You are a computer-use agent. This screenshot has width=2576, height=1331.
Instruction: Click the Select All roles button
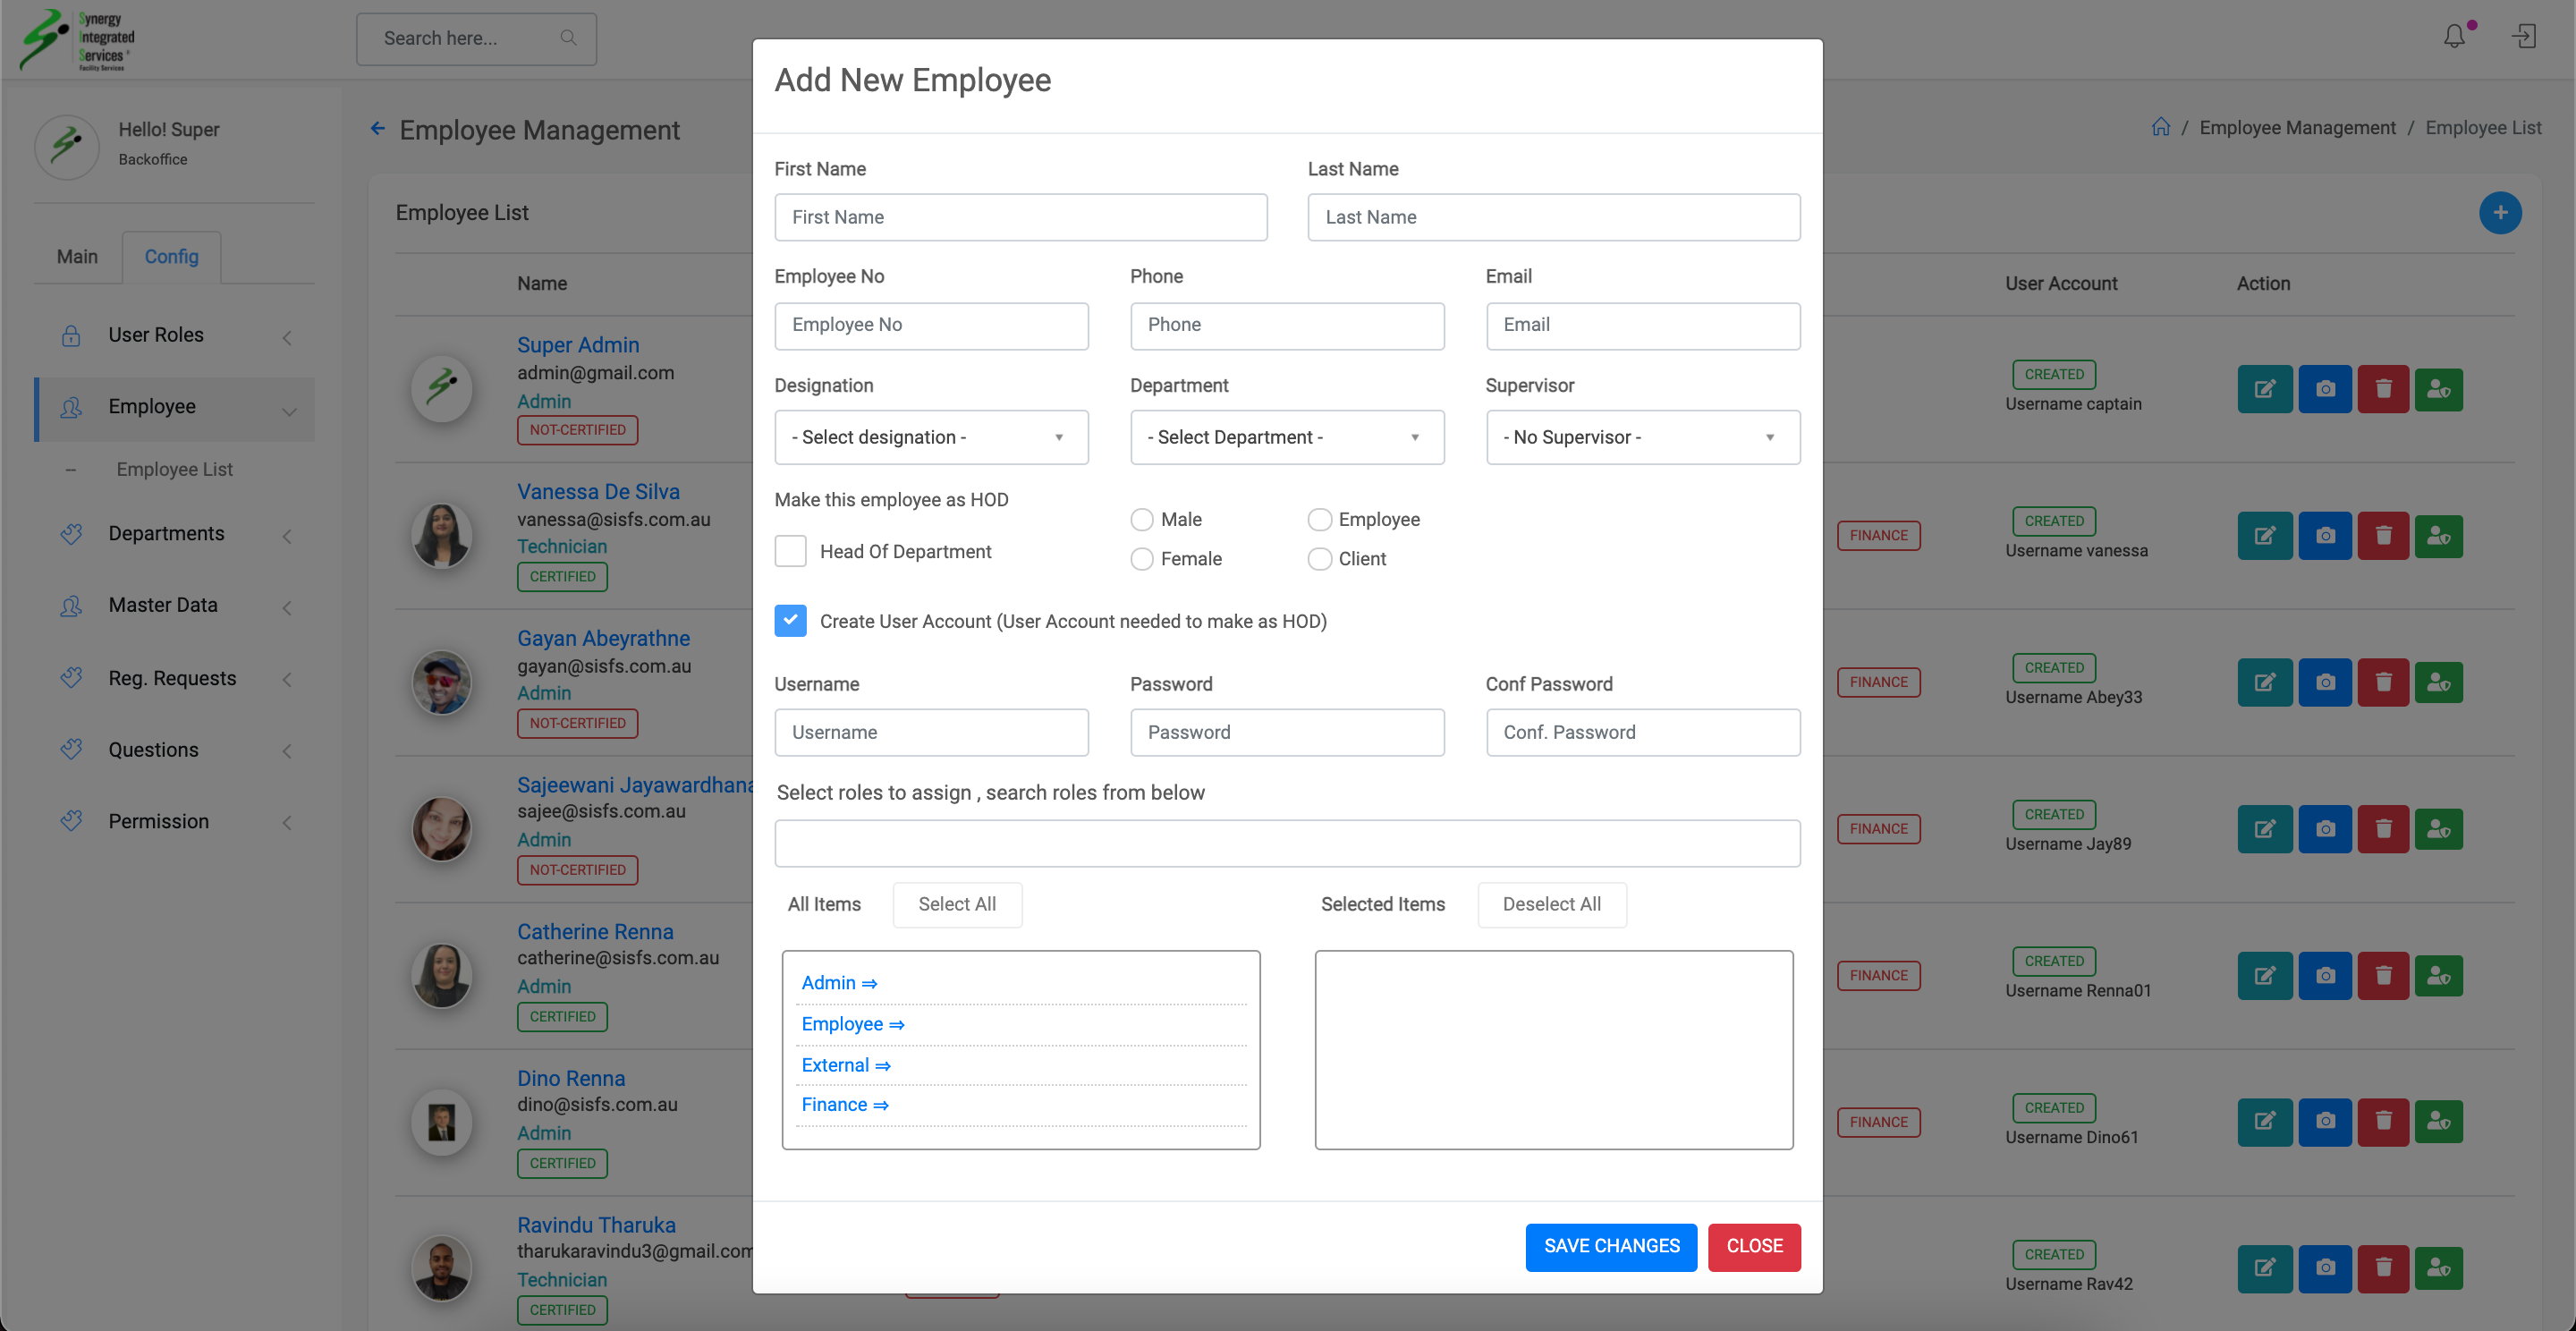tap(956, 904)
